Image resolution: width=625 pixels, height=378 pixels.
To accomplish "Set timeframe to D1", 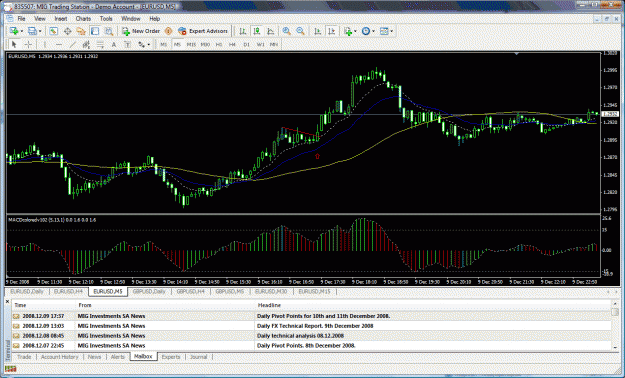I will tap(246, 45).
